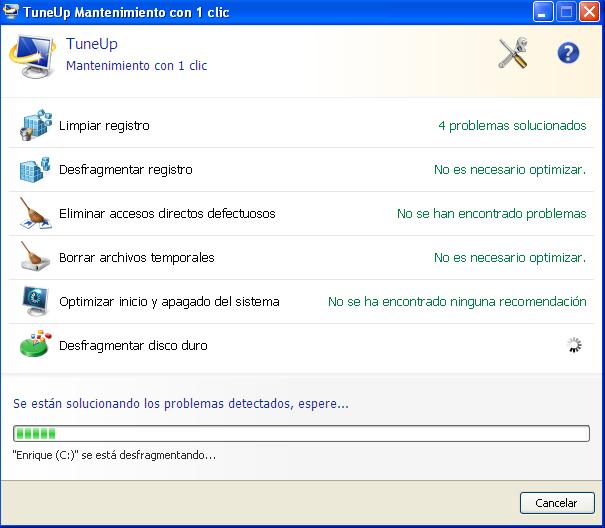Click 'No es necesario optimizar.' beside Borrar archivos temporales

(510, 257)
